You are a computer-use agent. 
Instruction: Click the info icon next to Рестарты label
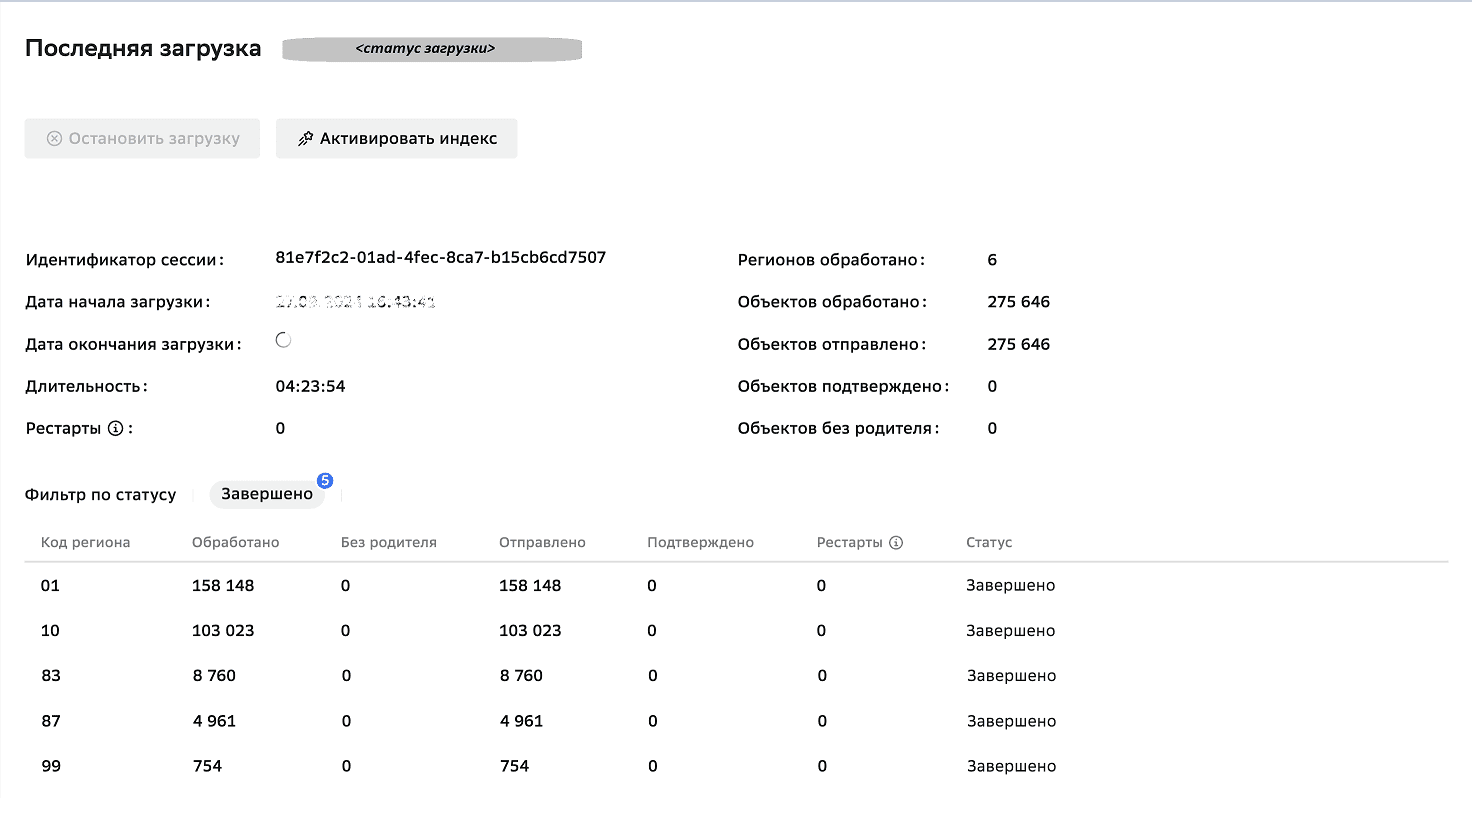coord(116,429)
